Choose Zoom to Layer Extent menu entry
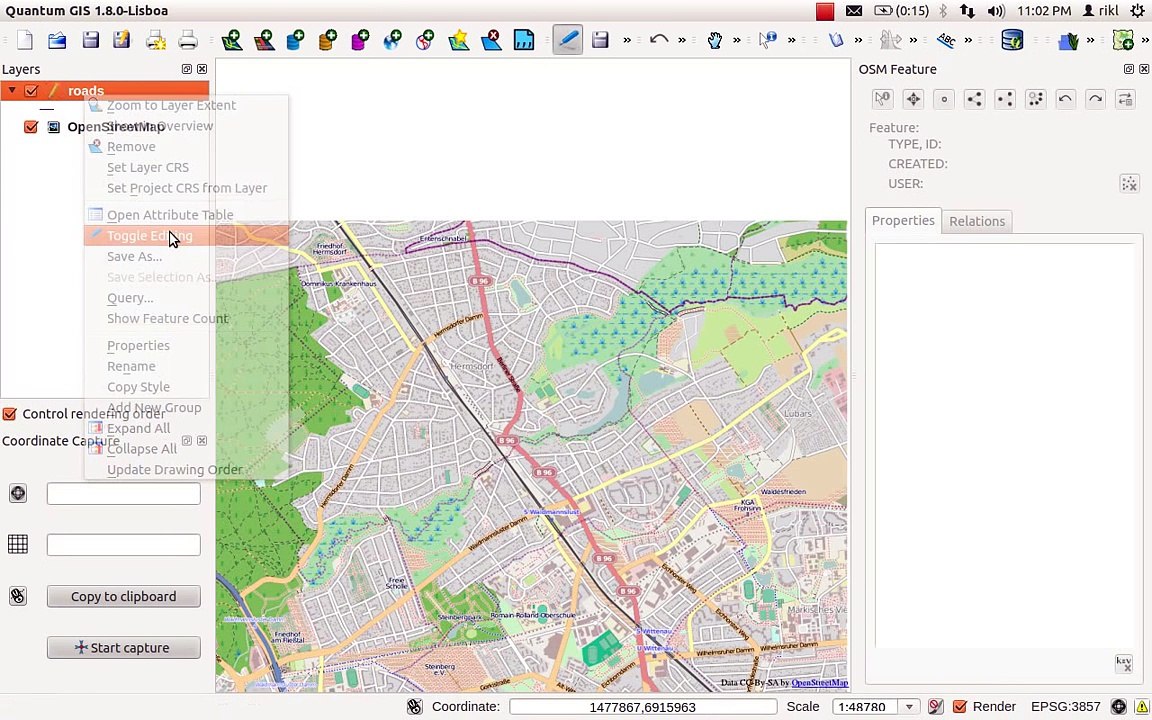The width and height of the screenshot is (1152, 720). click(186, 105)
